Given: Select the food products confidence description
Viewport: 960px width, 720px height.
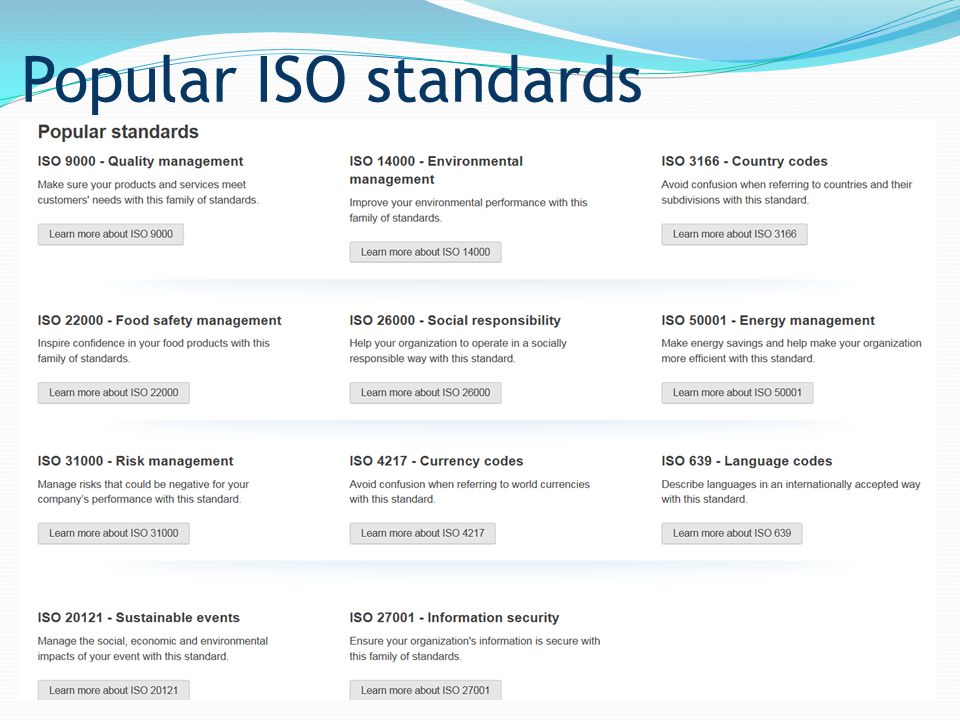Looking at the screenshot, I should click(x=154, y=351).
